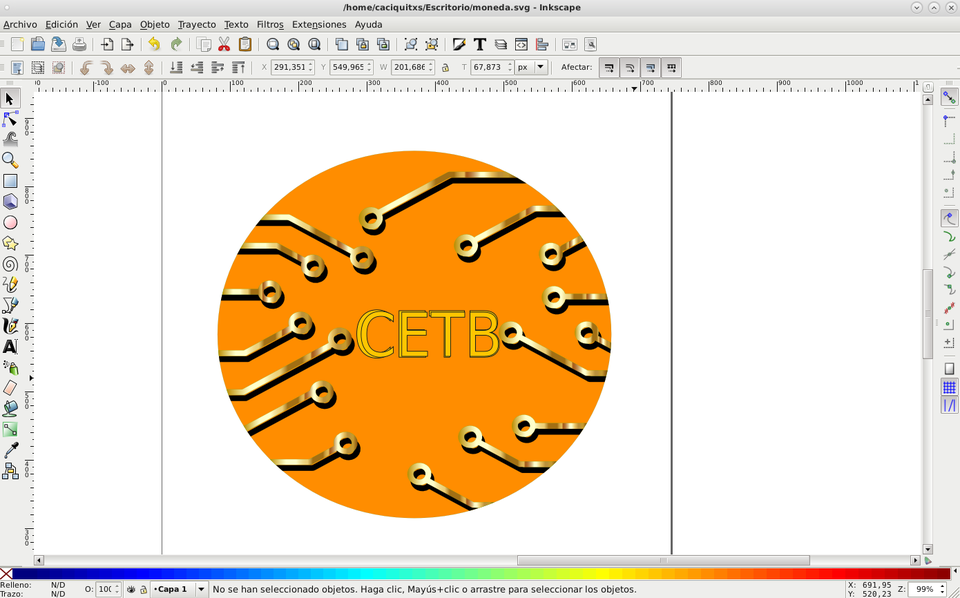Open Text and Font dialog icon
The width and height of the screenshot is (960, 598).
[480, 44]
